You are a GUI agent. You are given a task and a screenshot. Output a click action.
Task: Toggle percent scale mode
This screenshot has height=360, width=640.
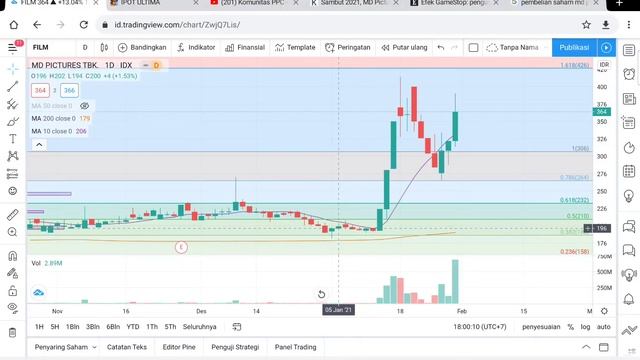click(571, 327)
